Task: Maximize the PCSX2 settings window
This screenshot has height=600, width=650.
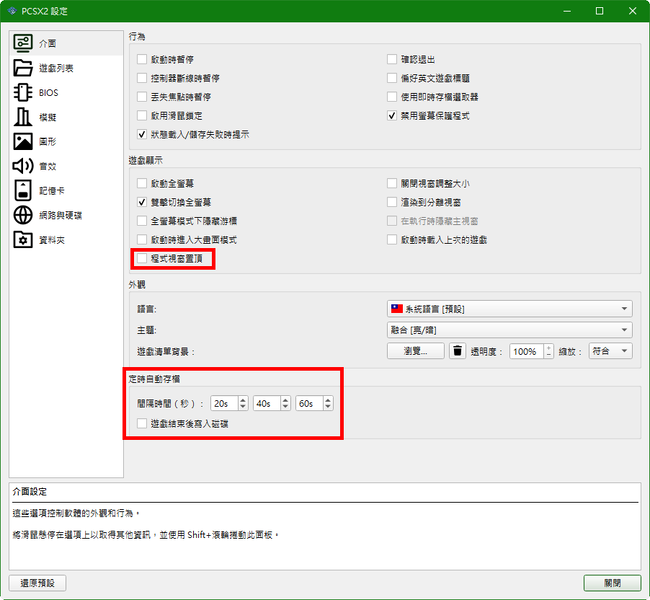Action: (x=599, y=11)
